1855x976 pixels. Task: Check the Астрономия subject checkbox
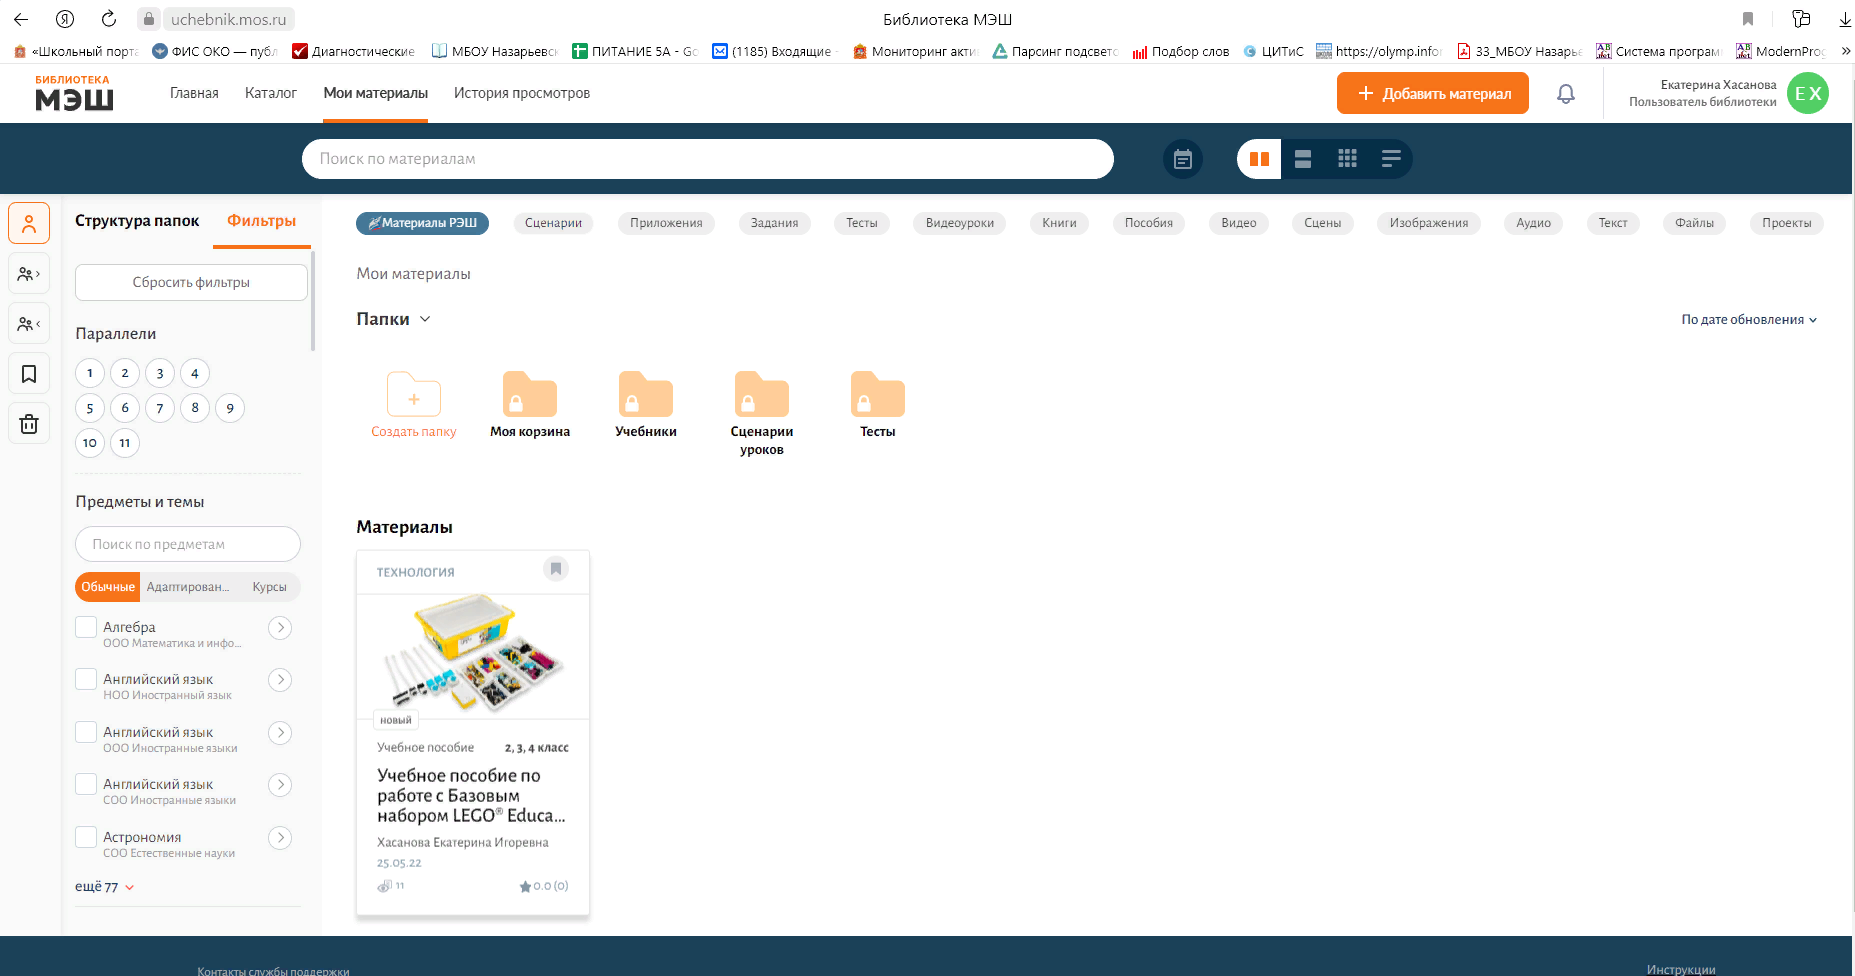click(86, 837)
